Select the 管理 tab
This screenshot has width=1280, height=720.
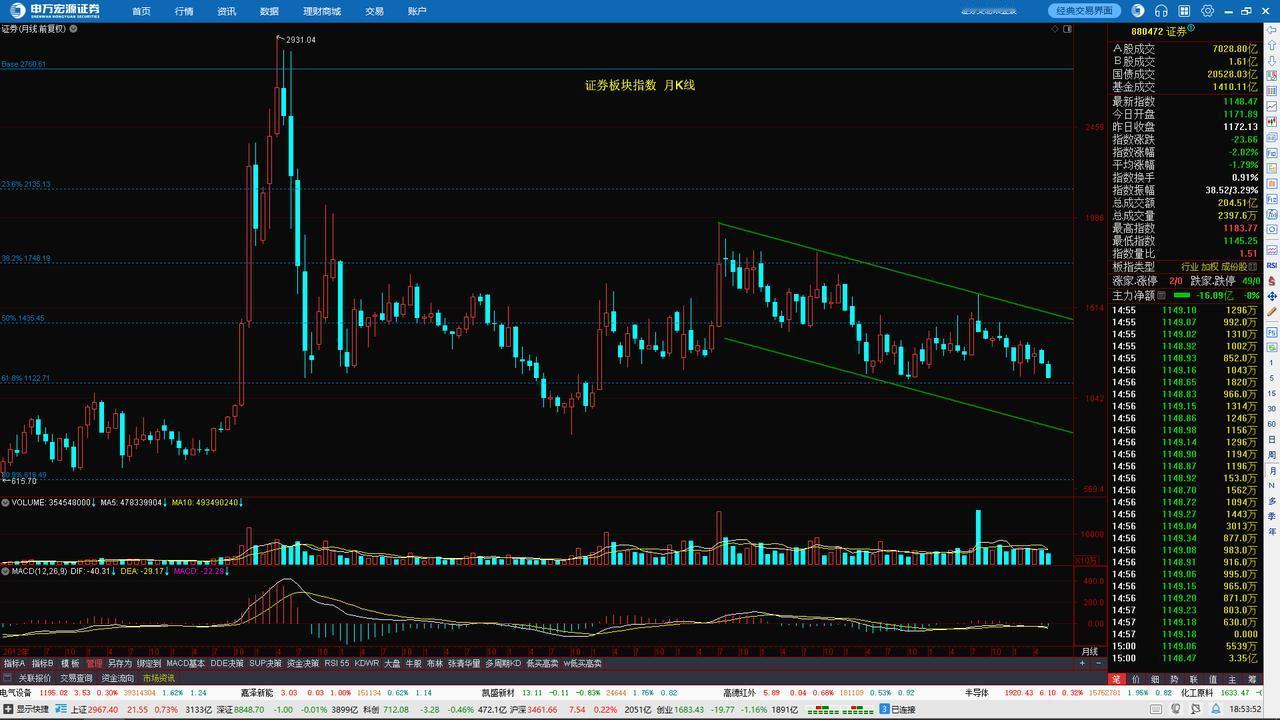(x=94, y=663)
